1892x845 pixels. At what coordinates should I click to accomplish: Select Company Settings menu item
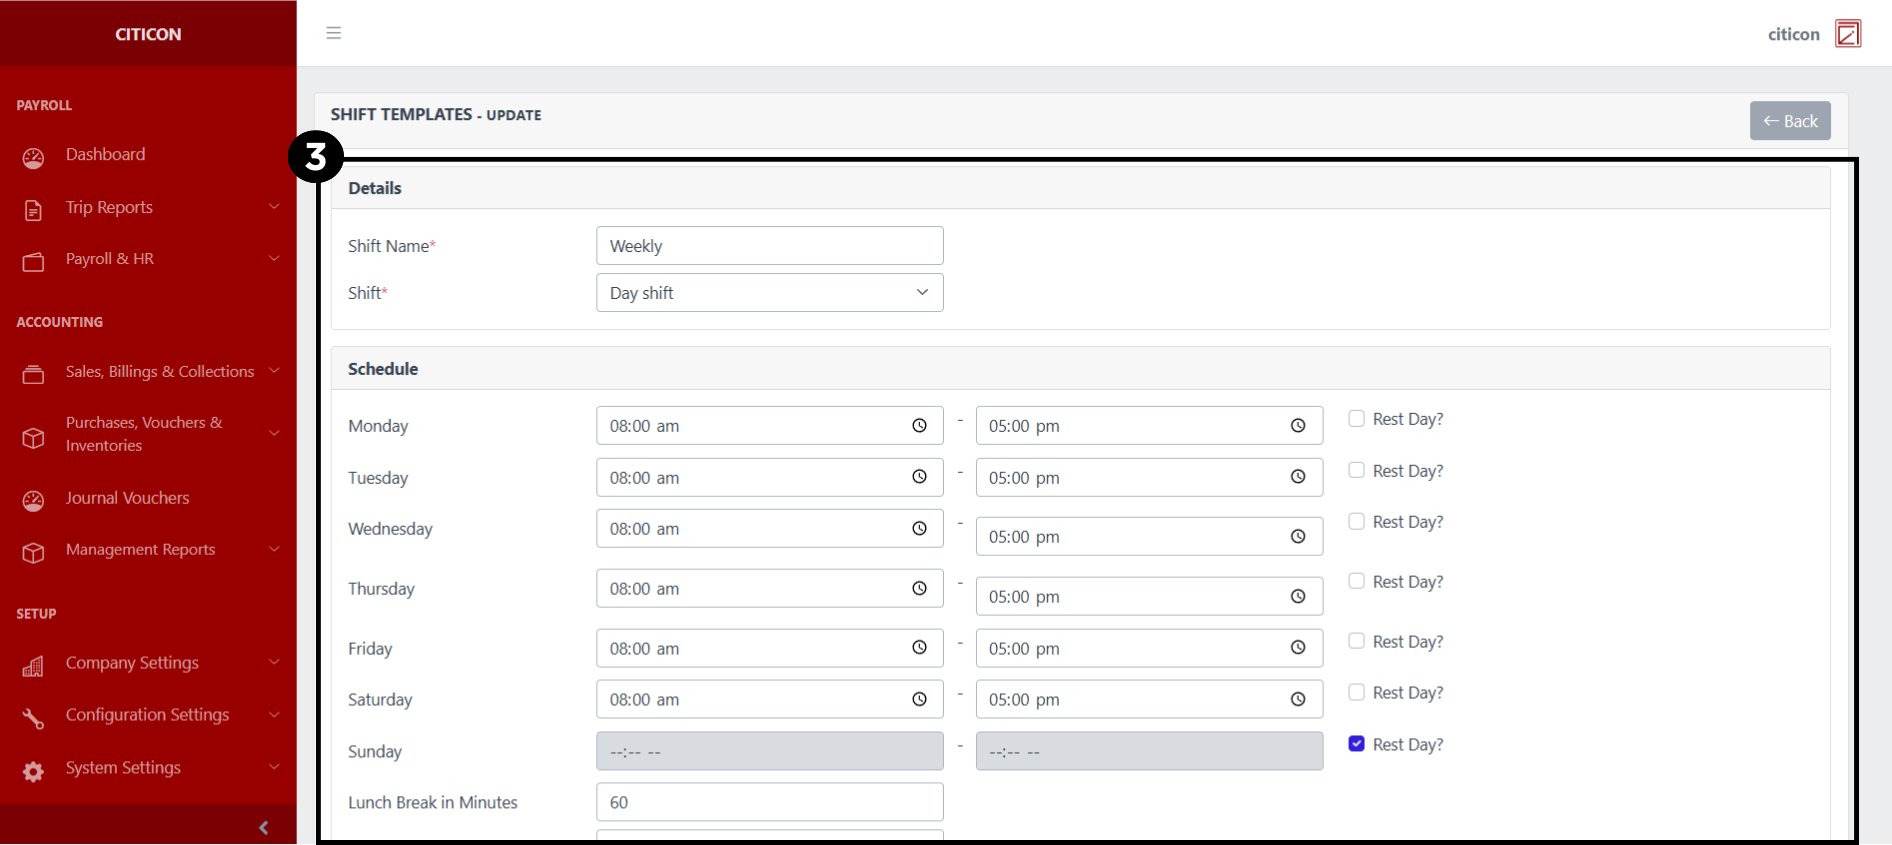pos(132,663)
